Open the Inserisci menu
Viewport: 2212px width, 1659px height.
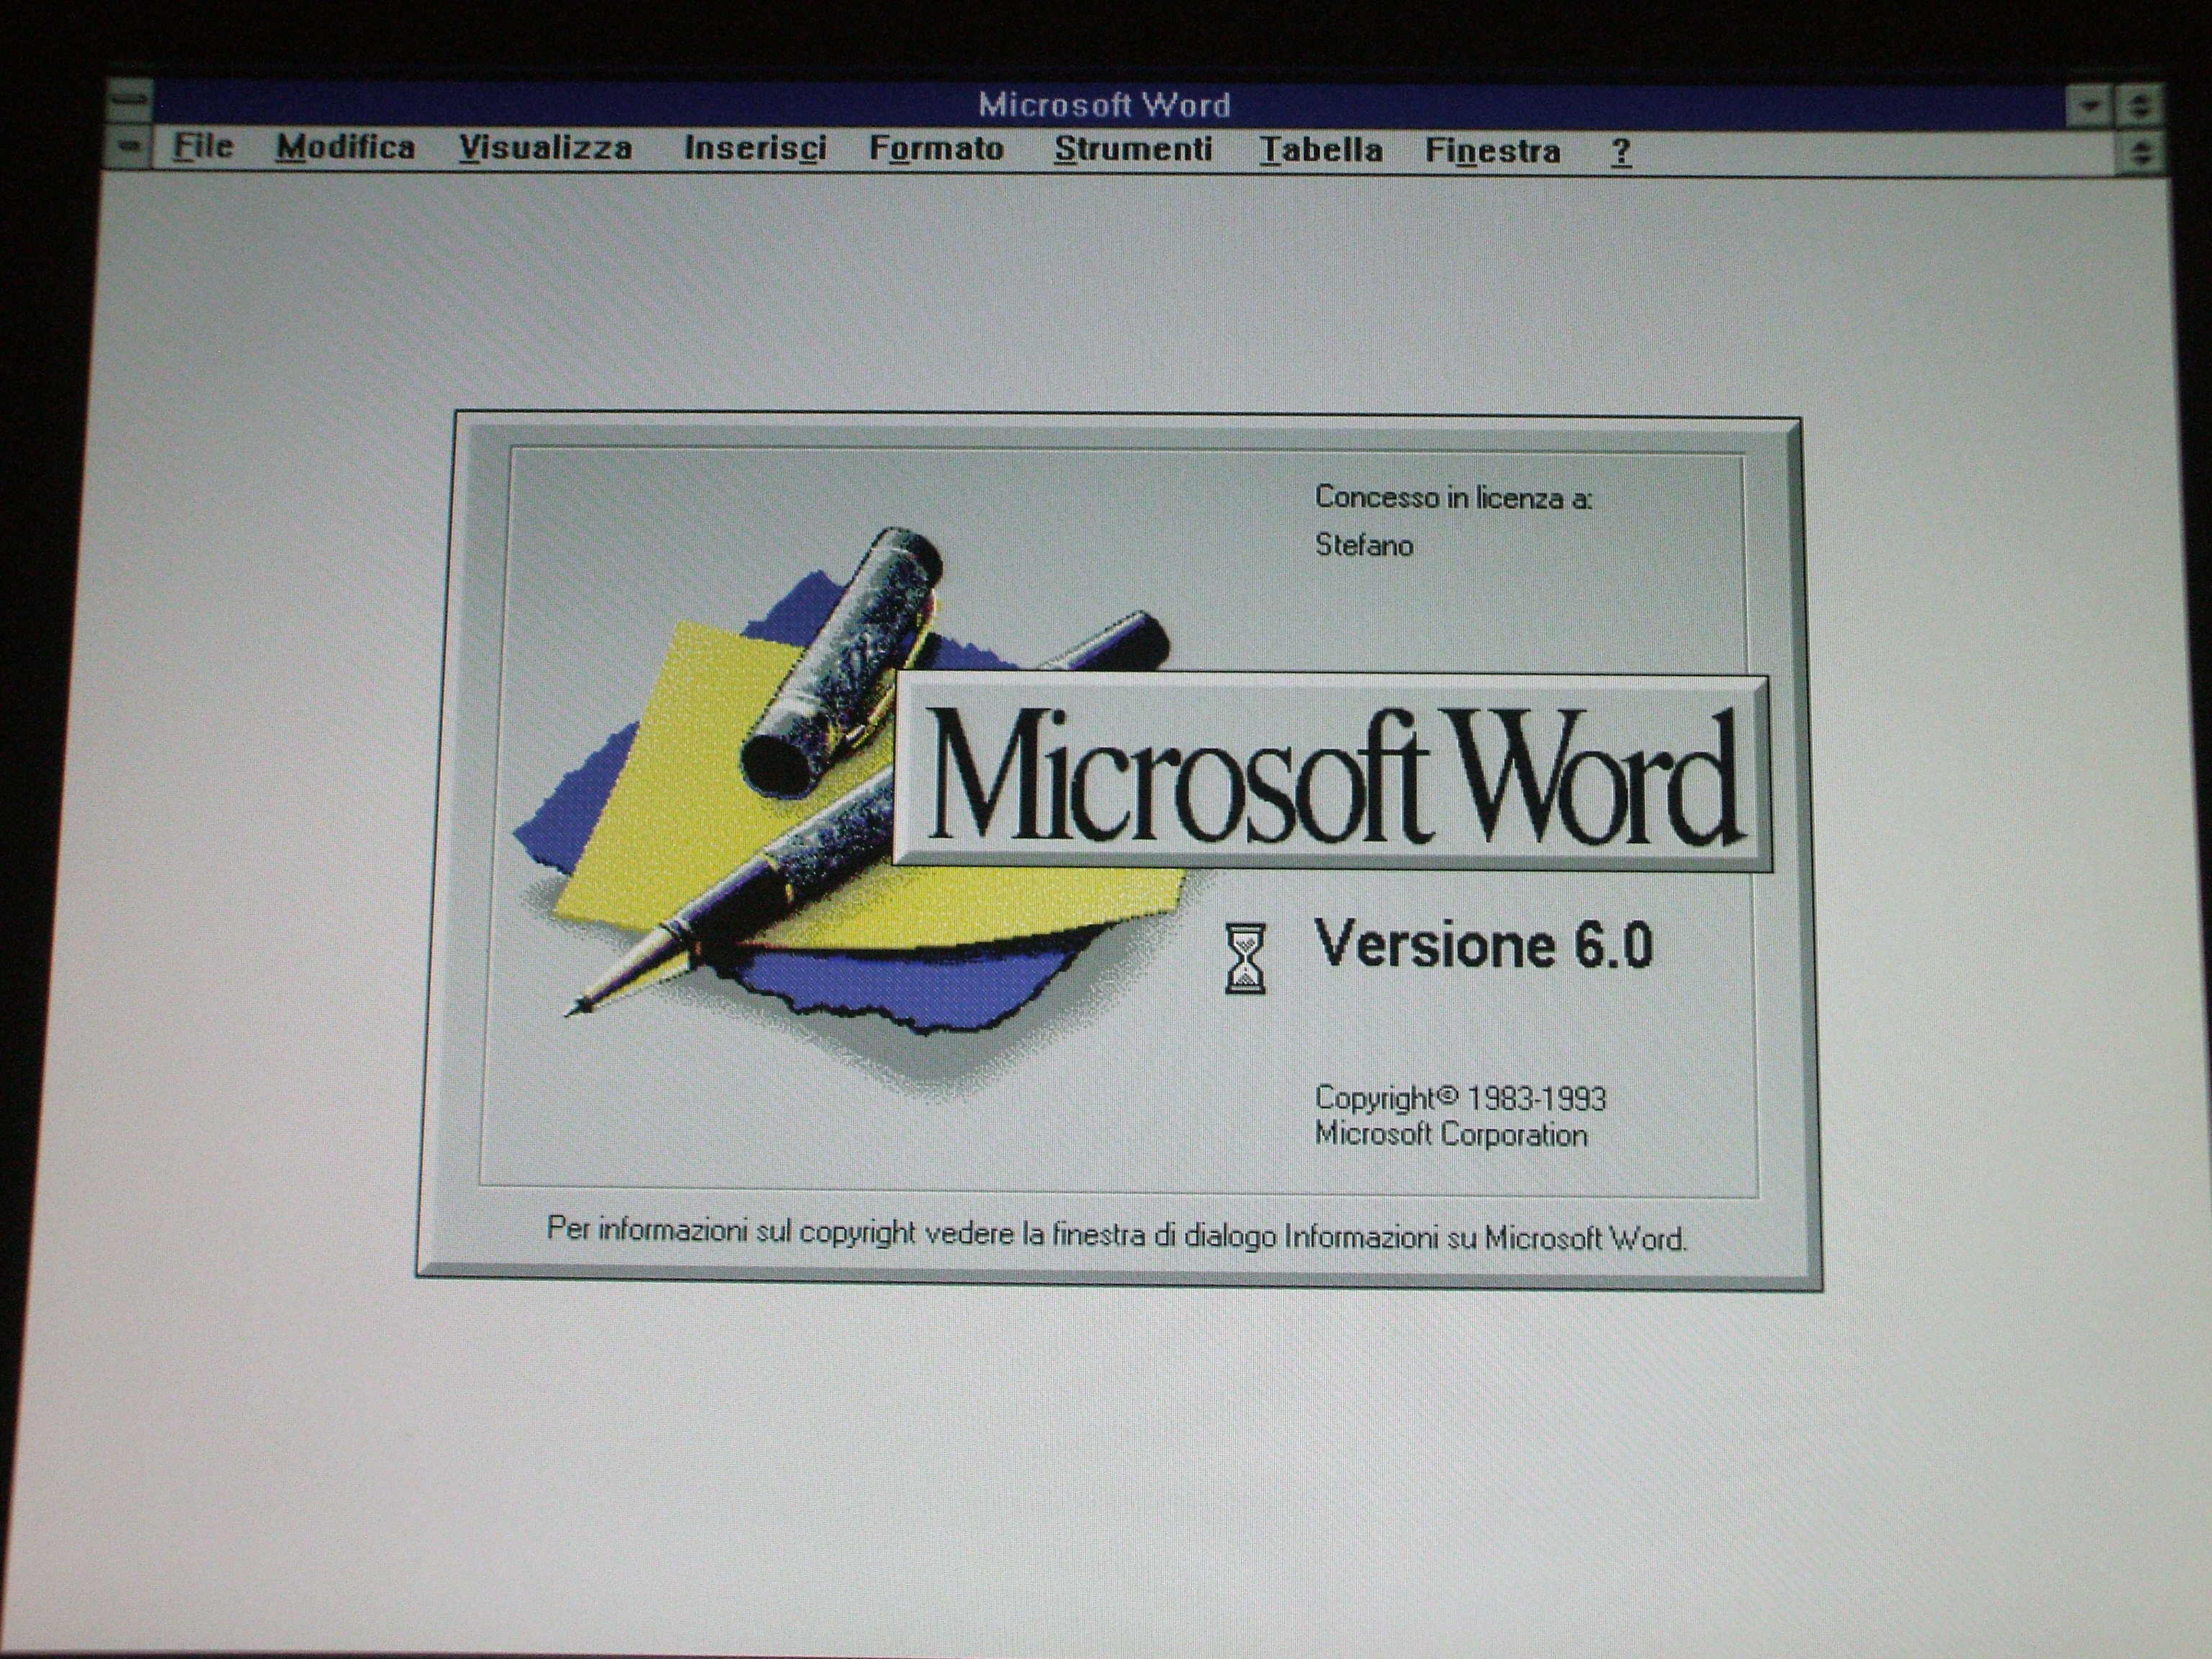click(755, 148)
